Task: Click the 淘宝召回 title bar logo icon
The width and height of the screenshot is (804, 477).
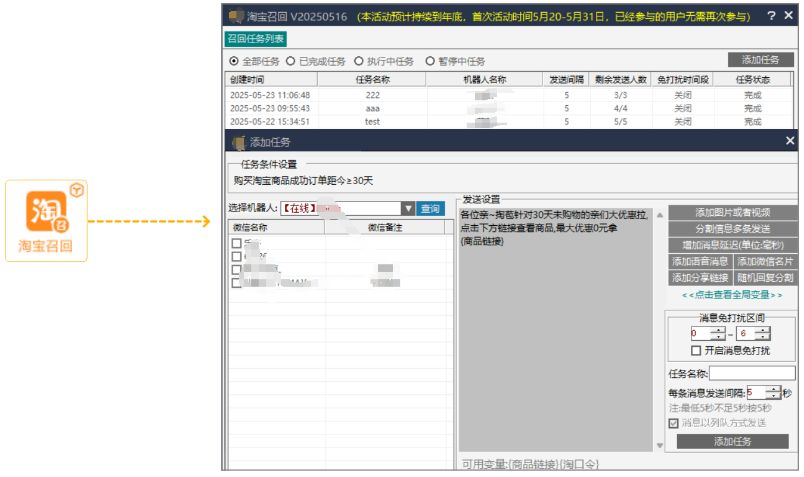Action: (236, 16)
